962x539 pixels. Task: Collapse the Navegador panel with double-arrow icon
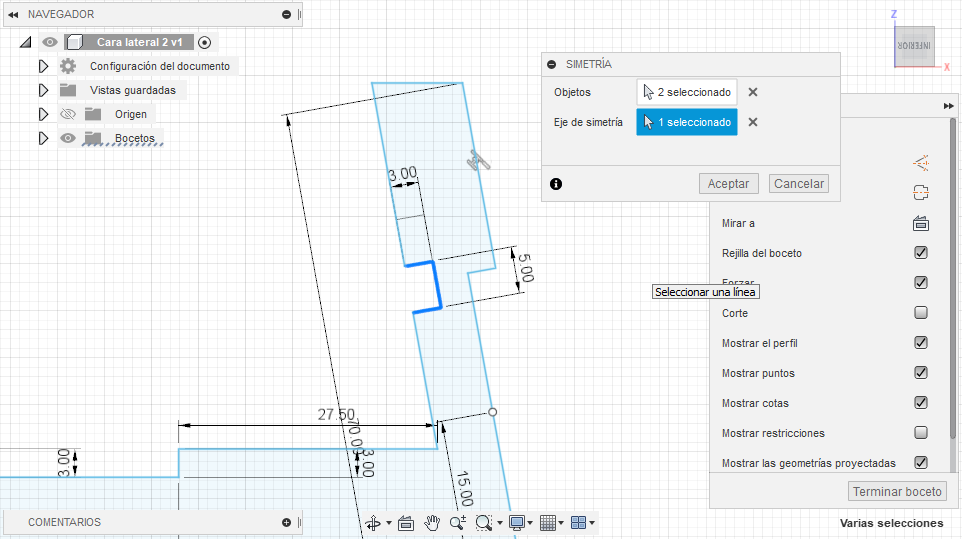click(x=13, y=14)
